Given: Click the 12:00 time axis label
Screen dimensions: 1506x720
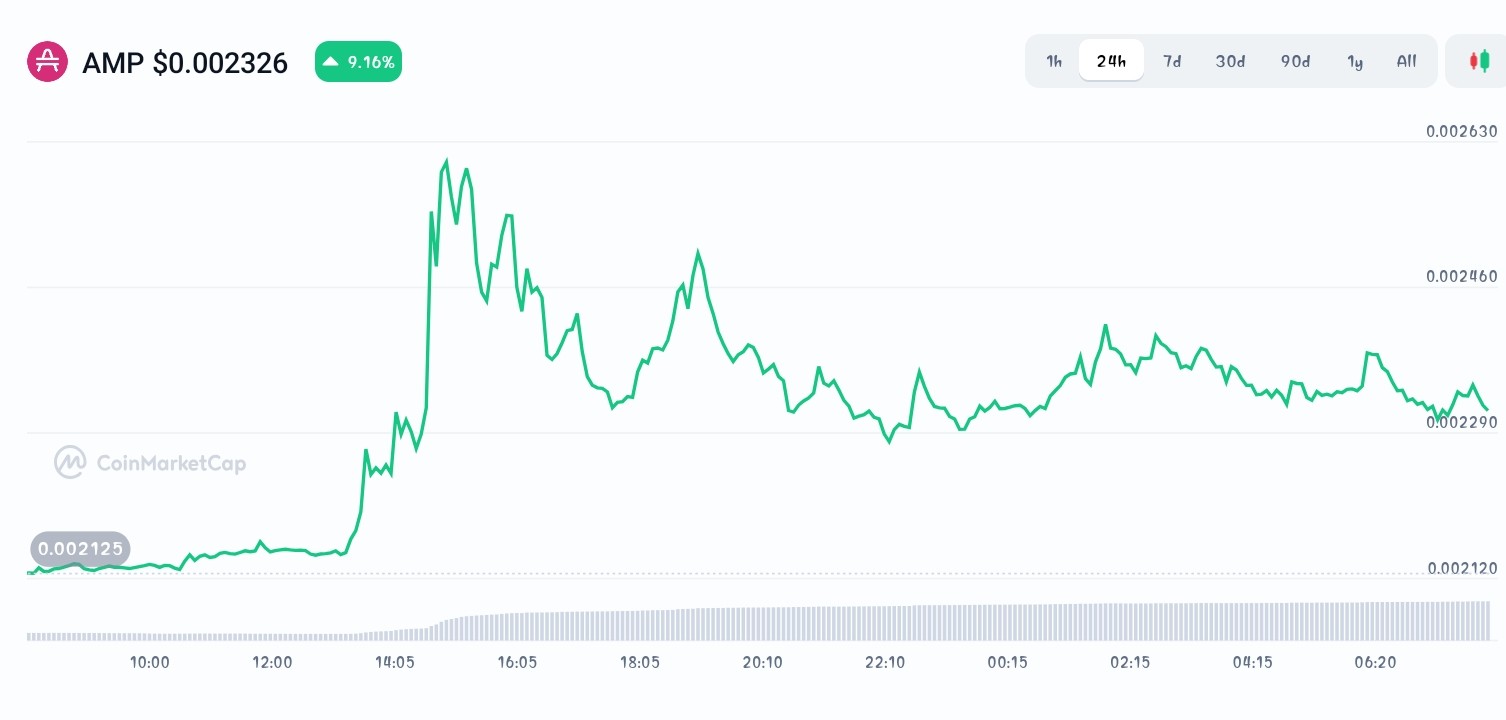Looking at the screenshot, I should [x=272, y=662].
